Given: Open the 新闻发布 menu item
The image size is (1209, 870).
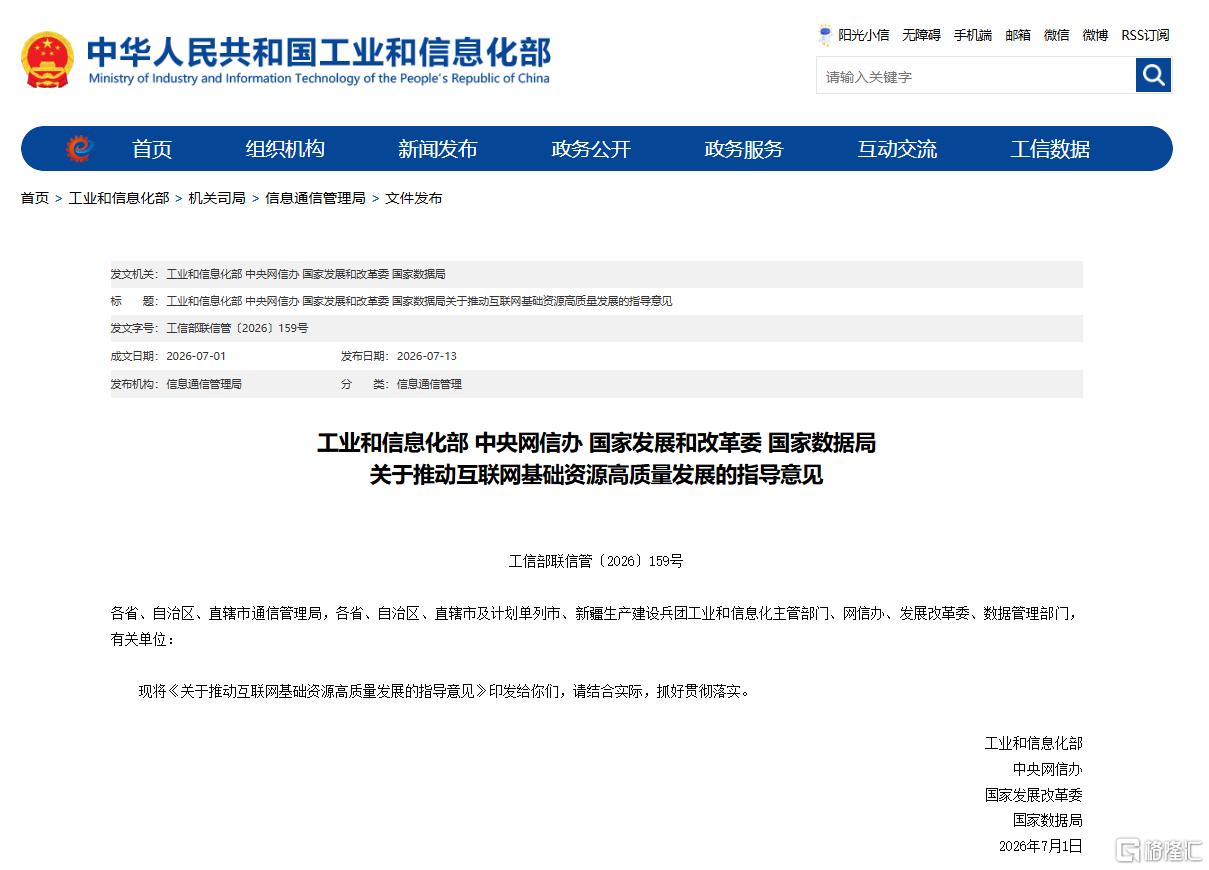Looking at the screenshot, I should tap(438, 149).
